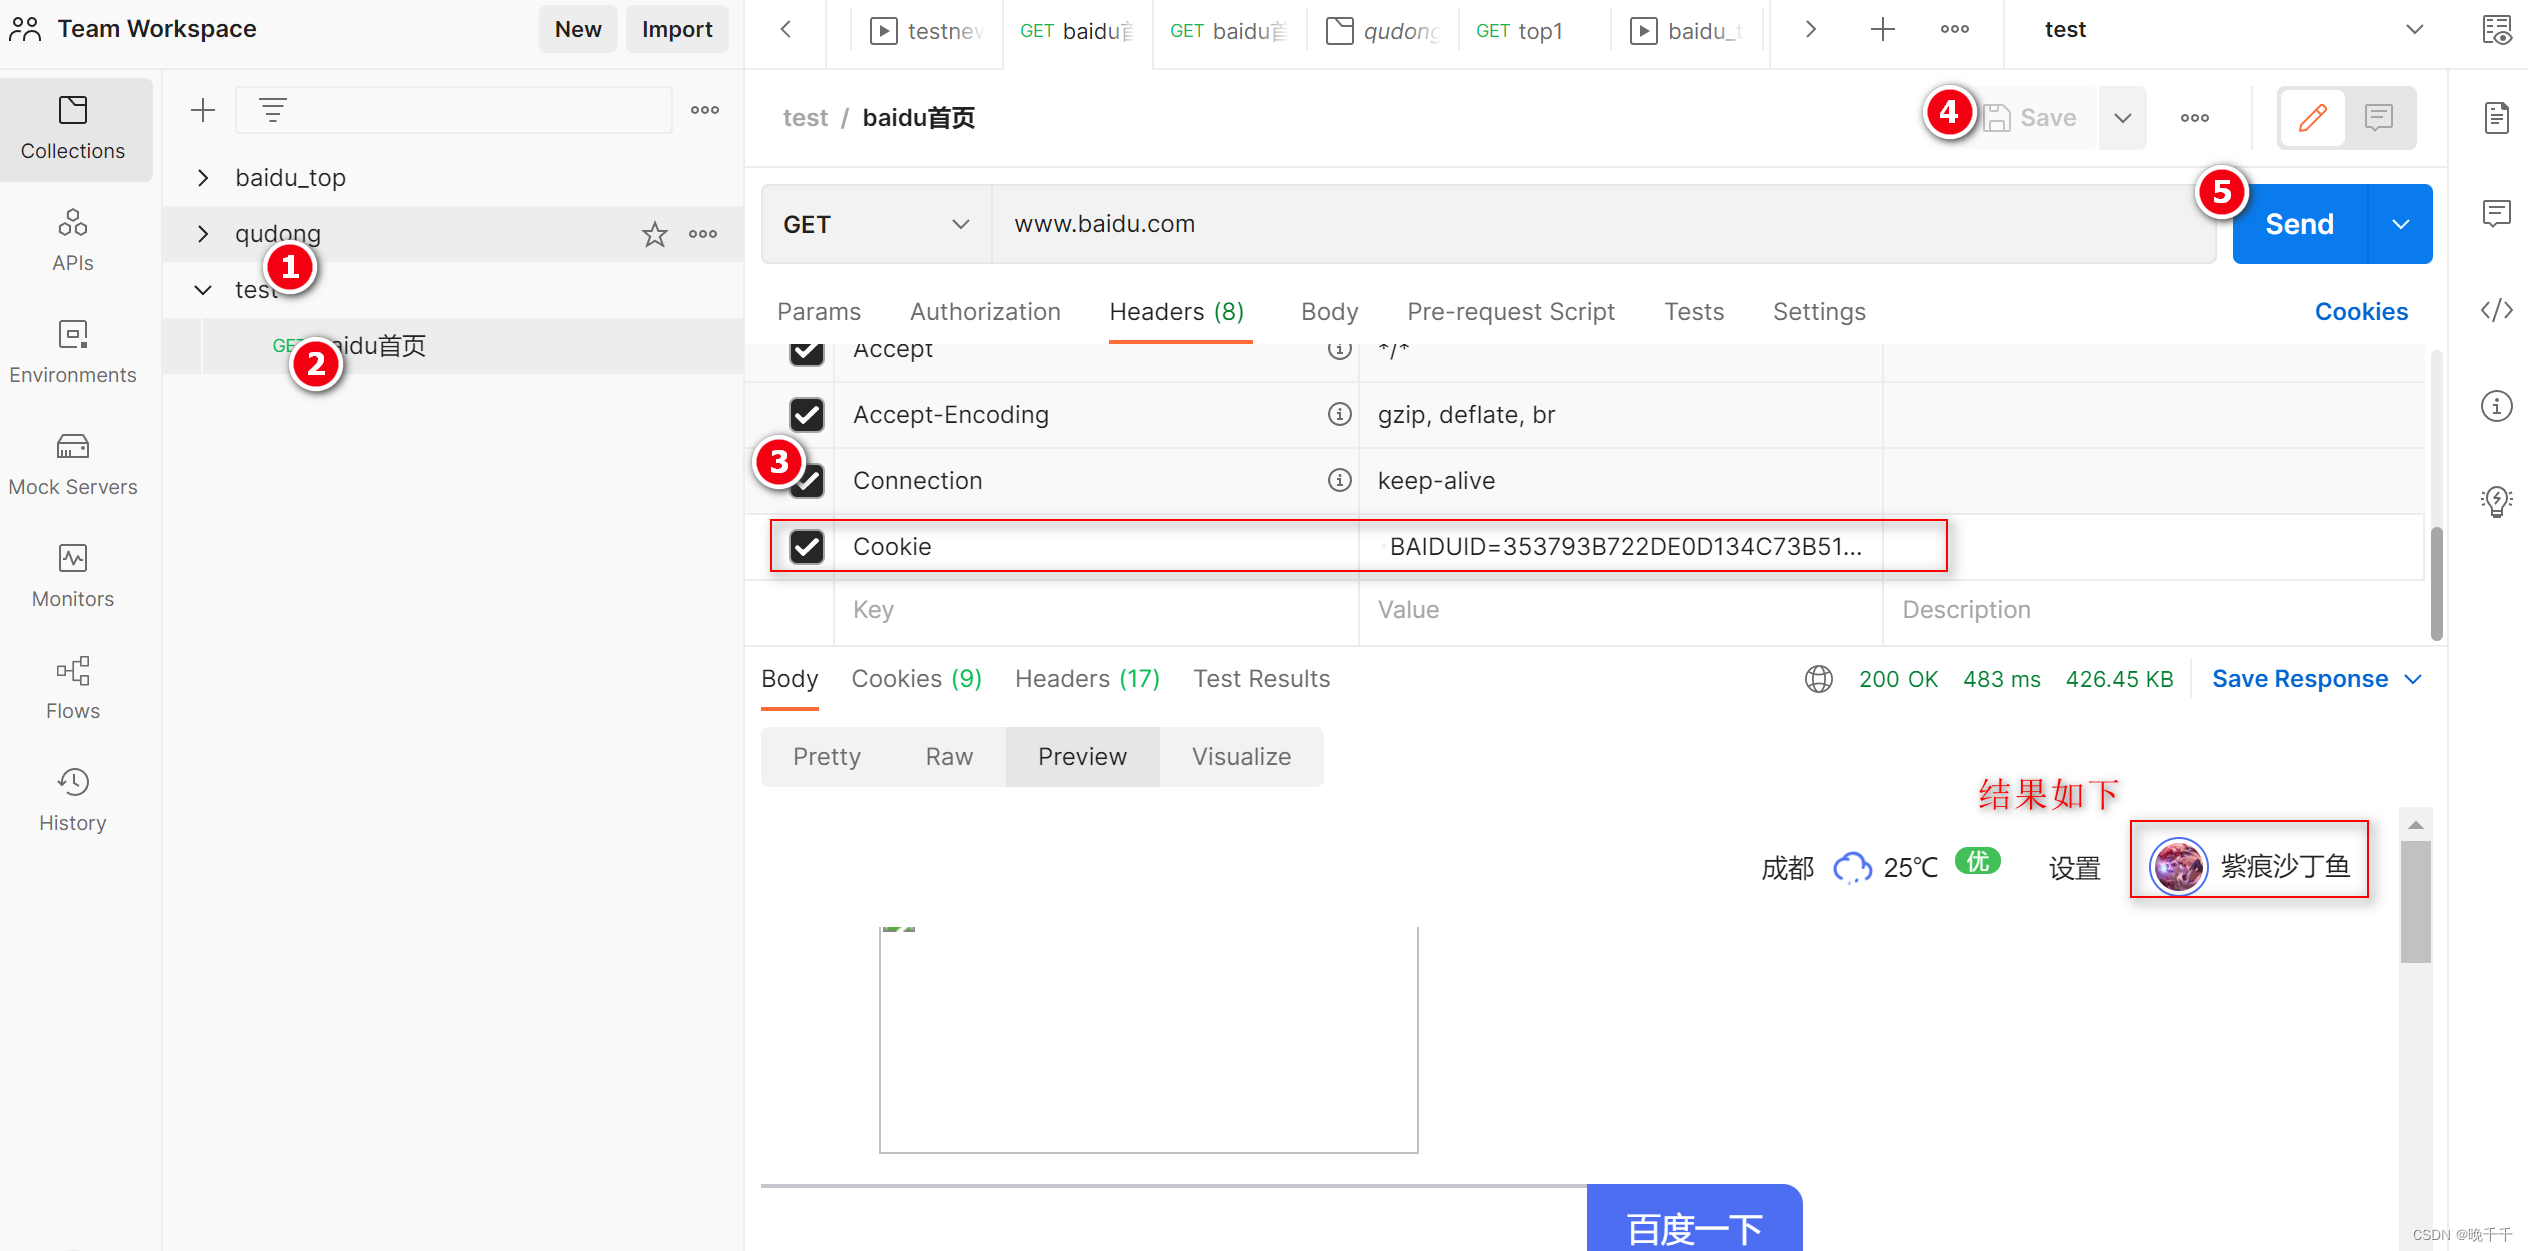The image size is (2528, 1251).
Task: Open the Environments sidebar panel
Action: [73, 352]
